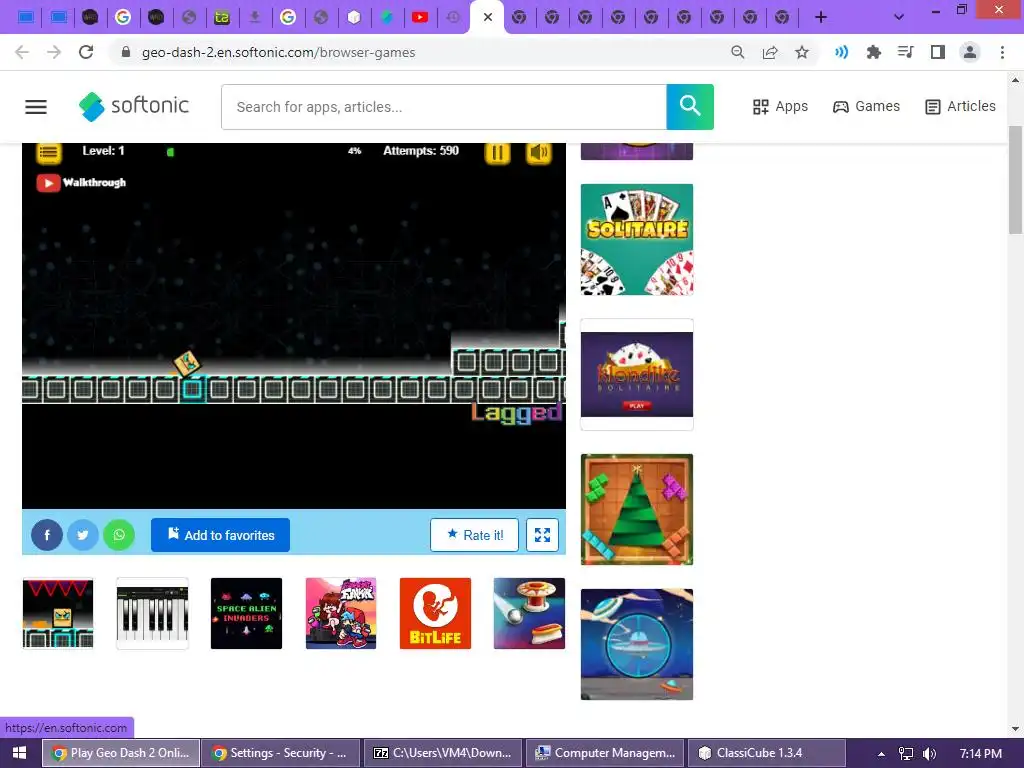1024x768 pixels.
Task: Switch to Settings - Security taskbar window
Action: [x=281, y=753]
